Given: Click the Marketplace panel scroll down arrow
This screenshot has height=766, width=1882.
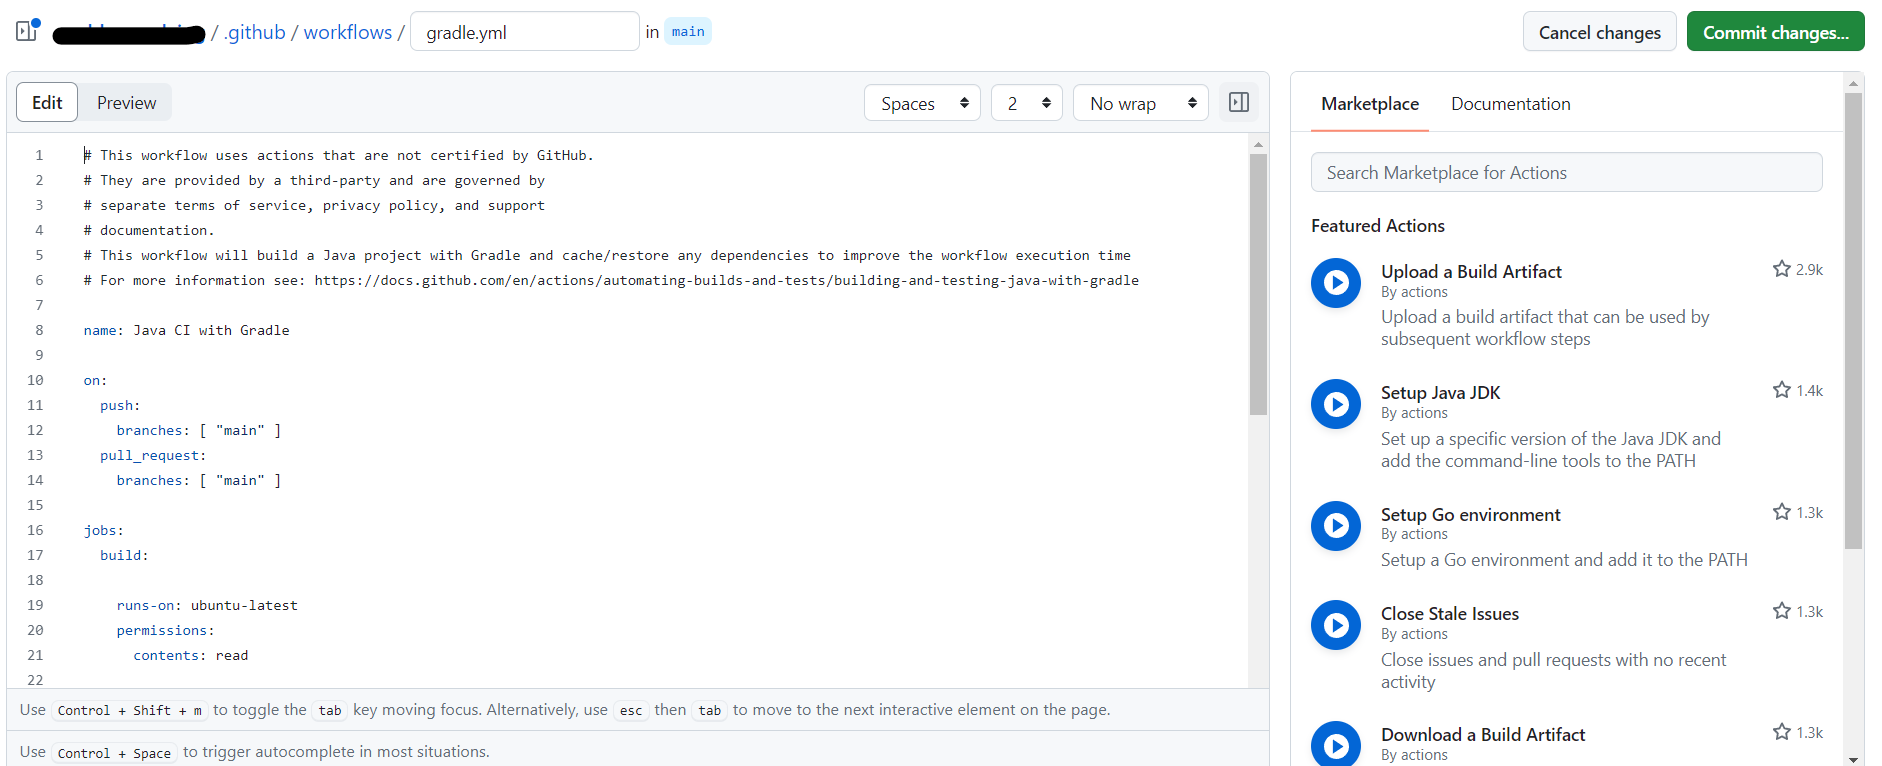Looking at the screenshot, I should click(1853, 759).
